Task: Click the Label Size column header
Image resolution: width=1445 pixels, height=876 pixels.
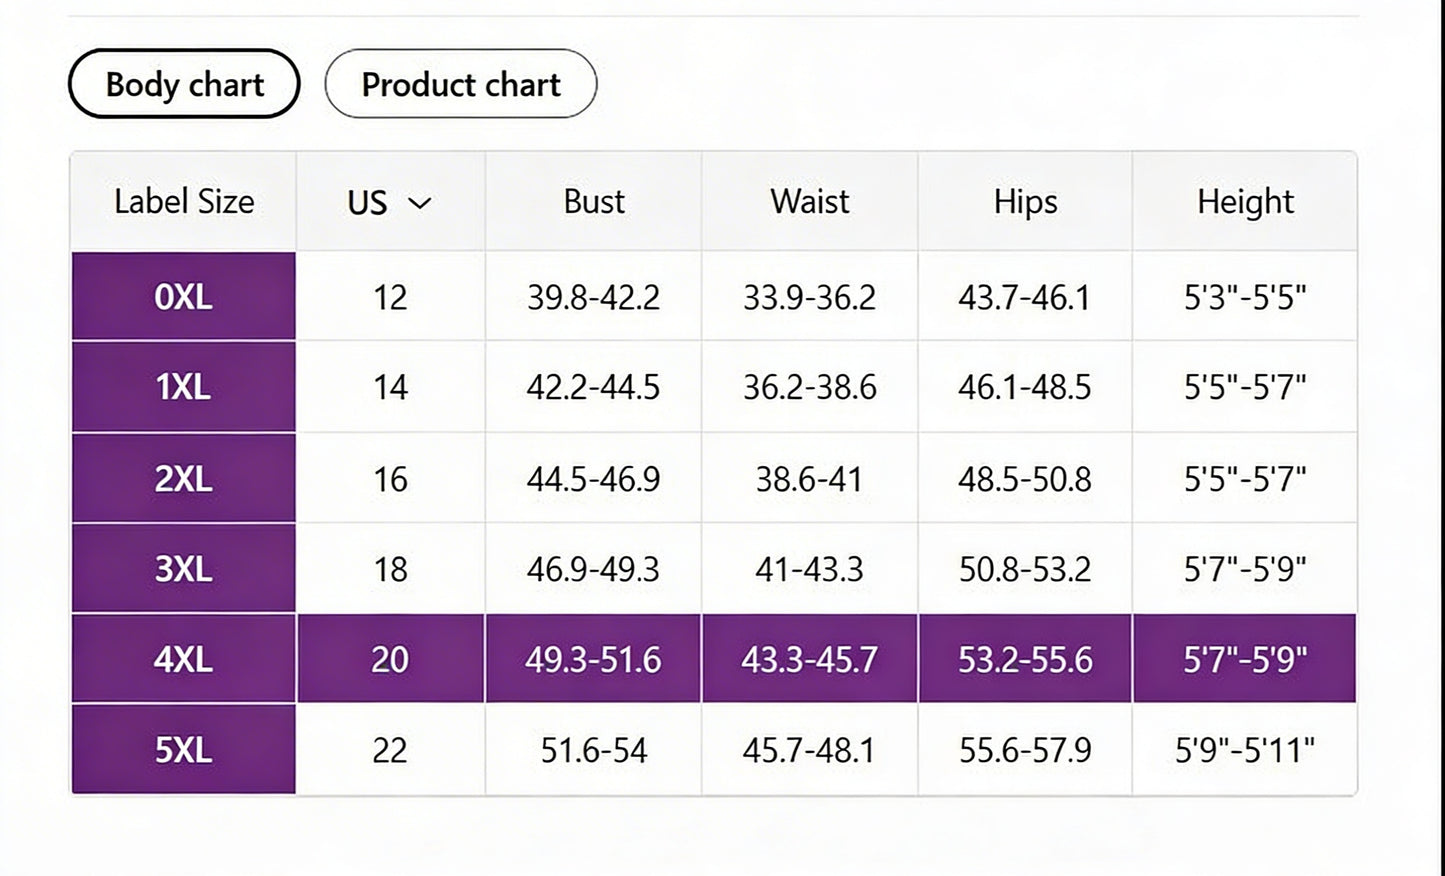Action: [184, 202]
